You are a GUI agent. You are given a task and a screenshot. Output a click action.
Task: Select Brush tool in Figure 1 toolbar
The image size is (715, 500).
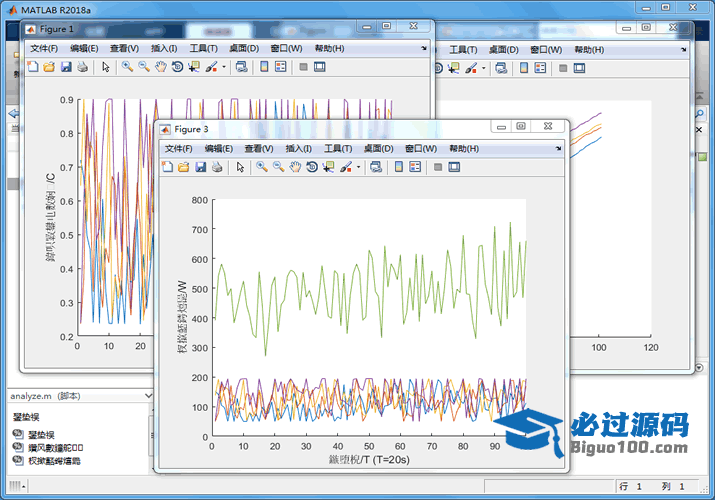click(212, 67)
